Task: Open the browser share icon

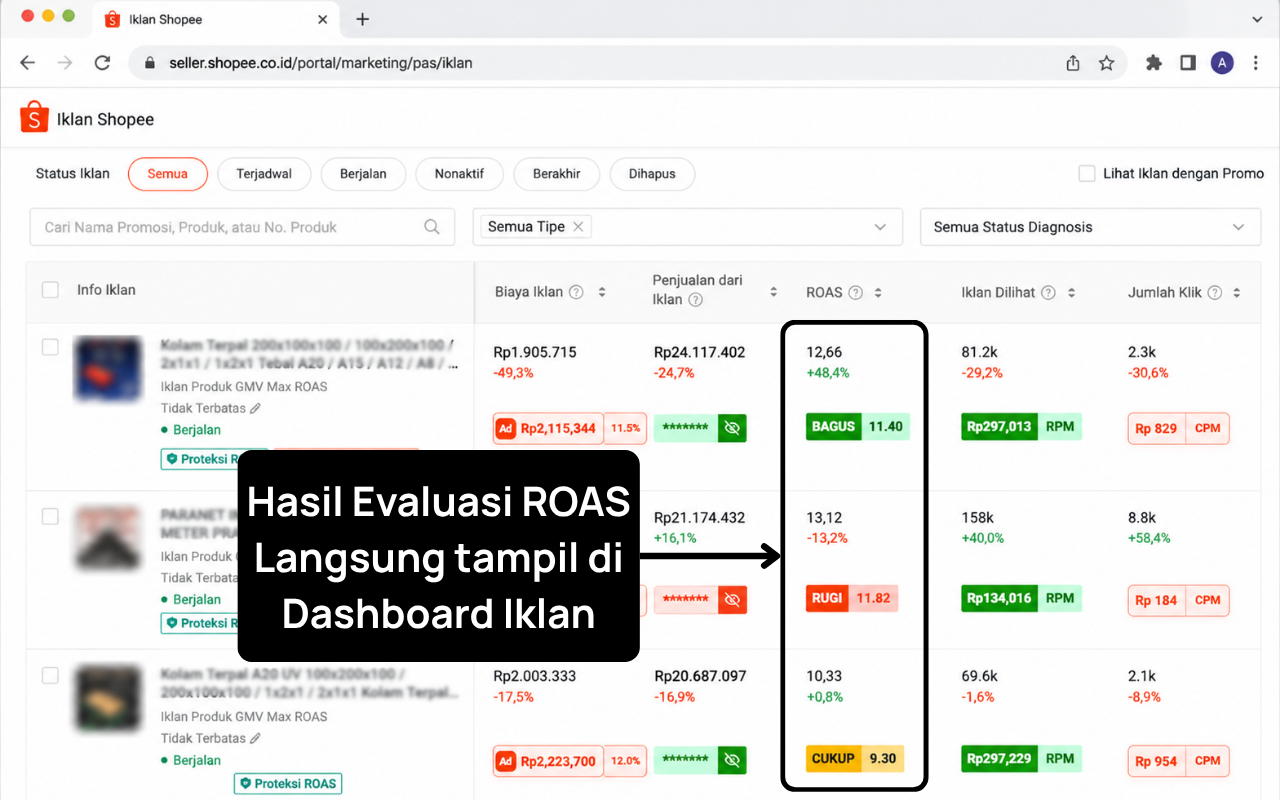Action: point(1073,63)
